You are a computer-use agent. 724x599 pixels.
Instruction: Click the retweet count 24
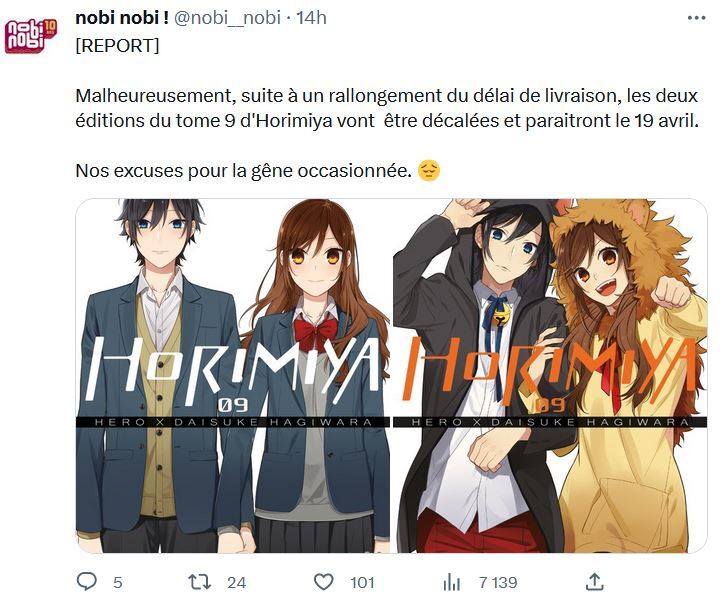(x=236, y=583)
